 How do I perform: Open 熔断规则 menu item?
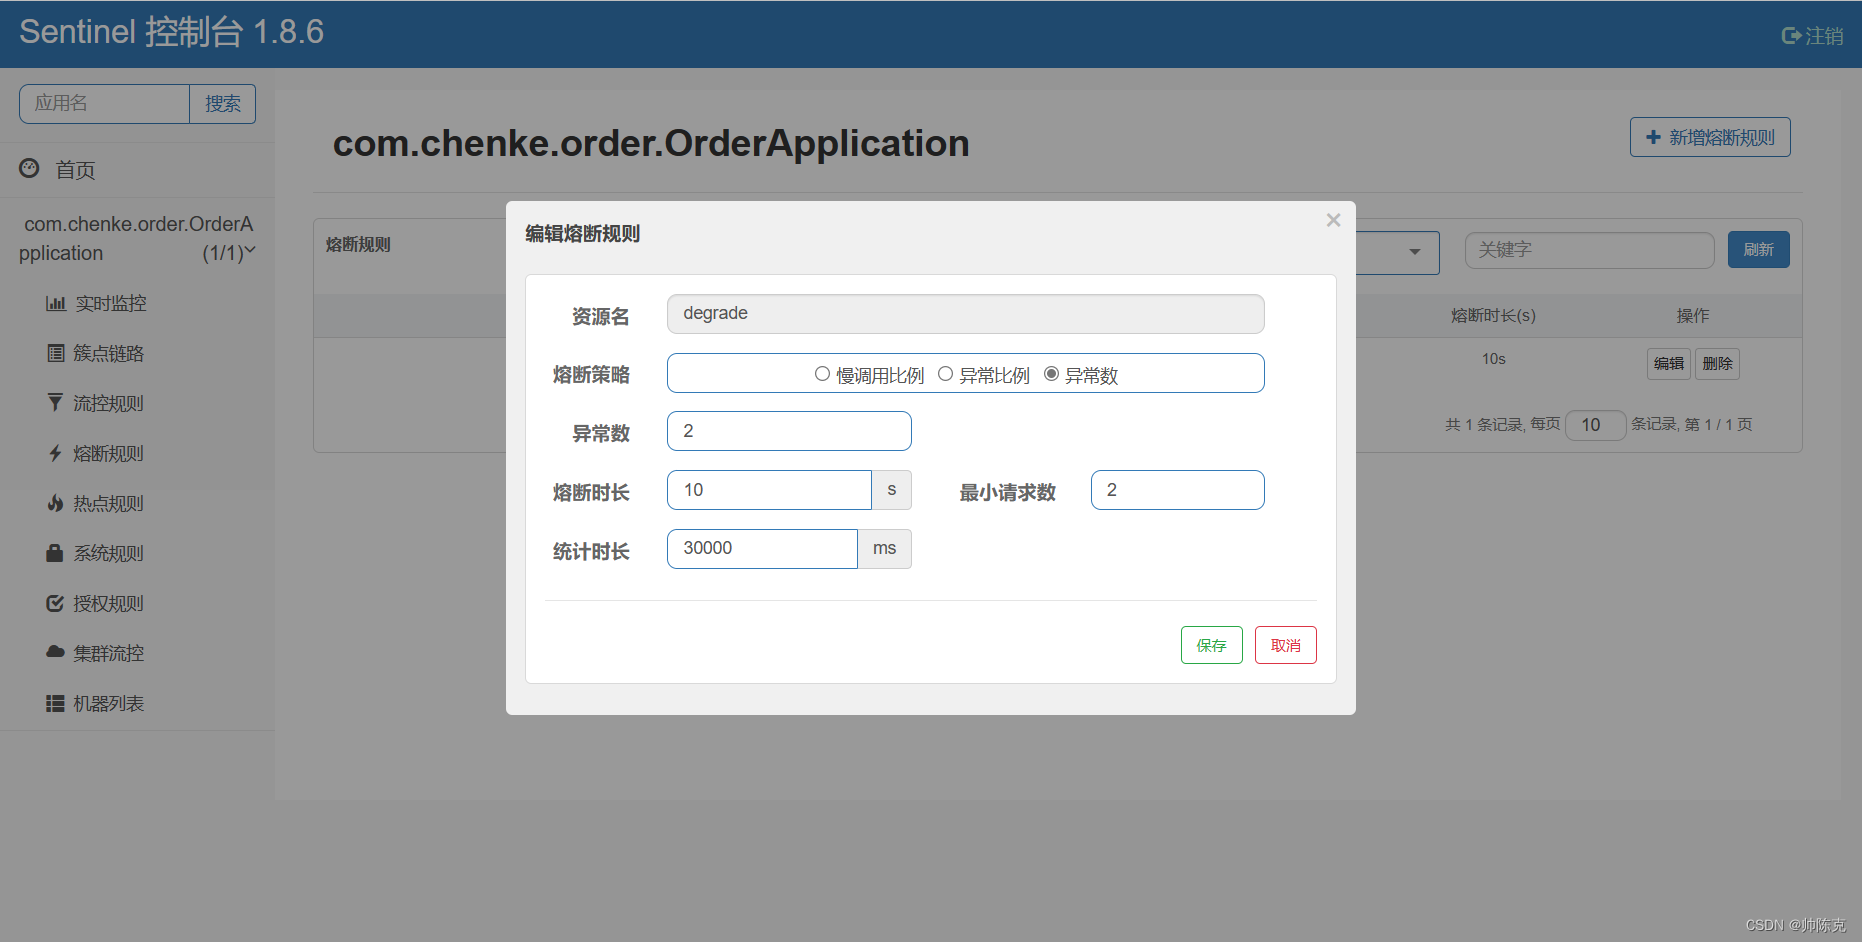click(109, 453)
